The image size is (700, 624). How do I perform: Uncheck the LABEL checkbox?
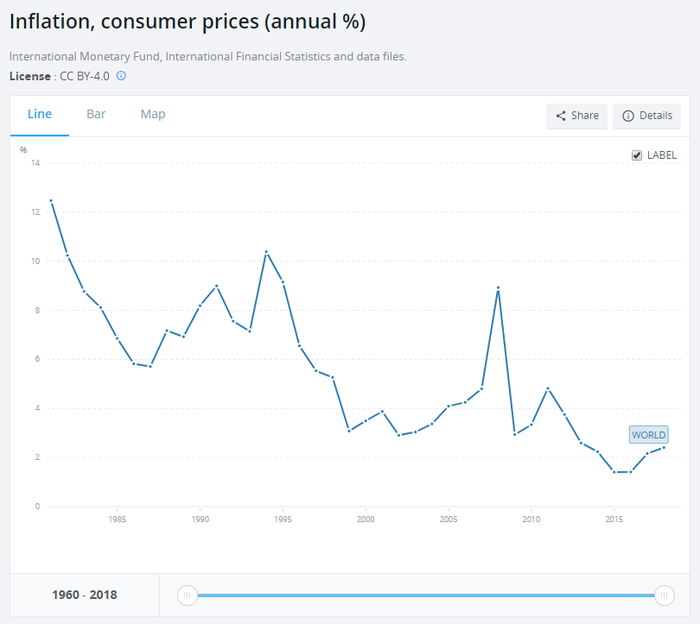(x=637, y=155)
